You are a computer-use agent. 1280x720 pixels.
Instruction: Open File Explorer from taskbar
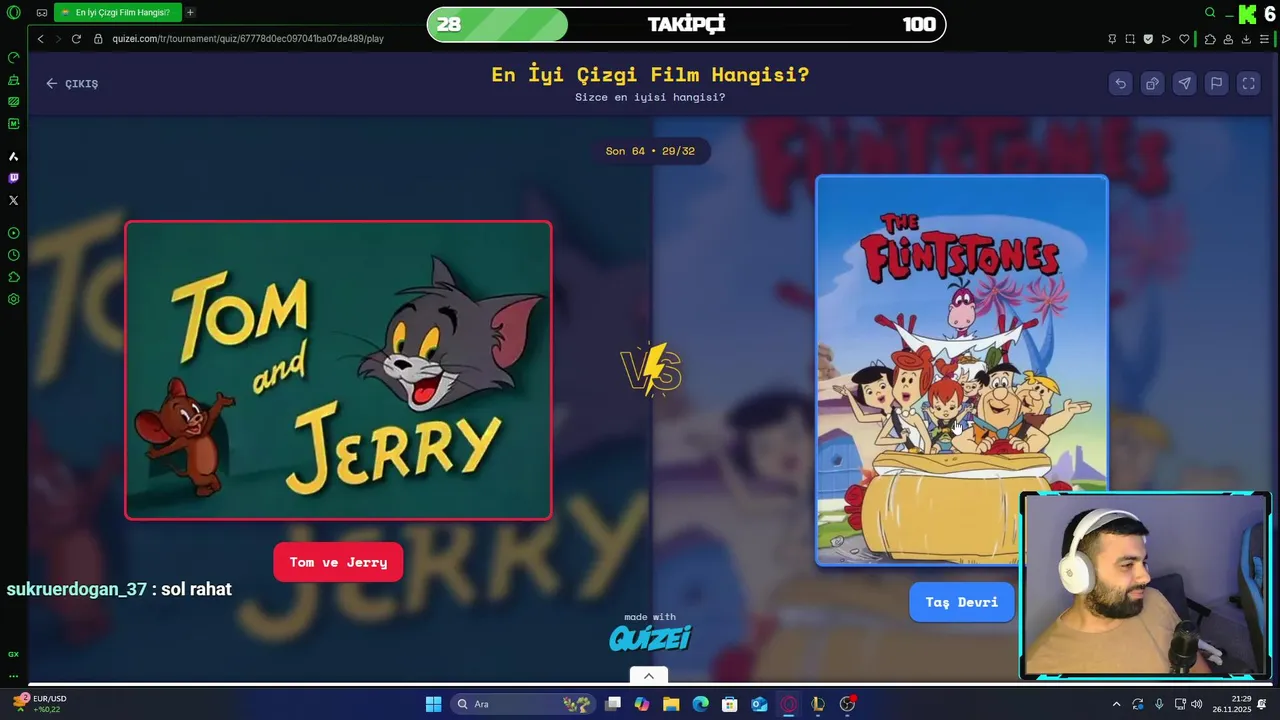tap(671, 704)
